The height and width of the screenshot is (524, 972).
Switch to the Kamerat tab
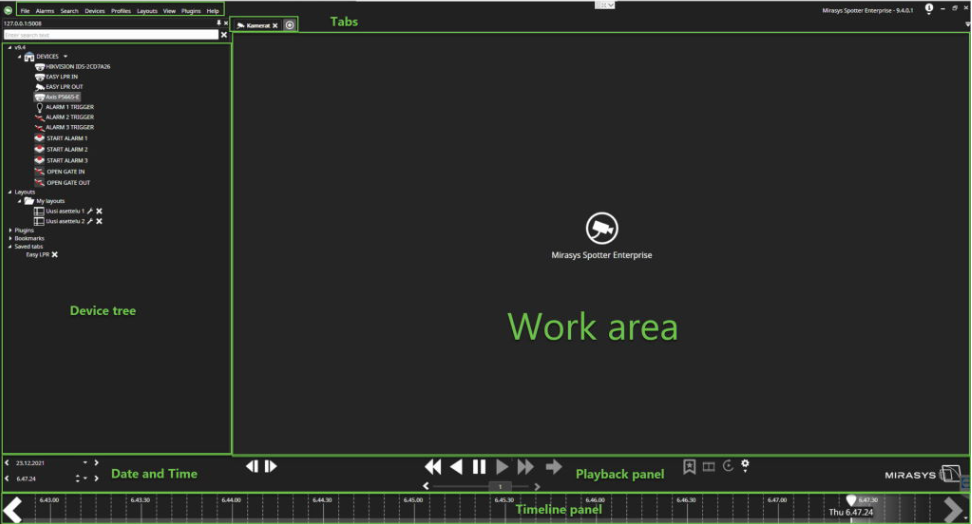(x=257, y=25)
